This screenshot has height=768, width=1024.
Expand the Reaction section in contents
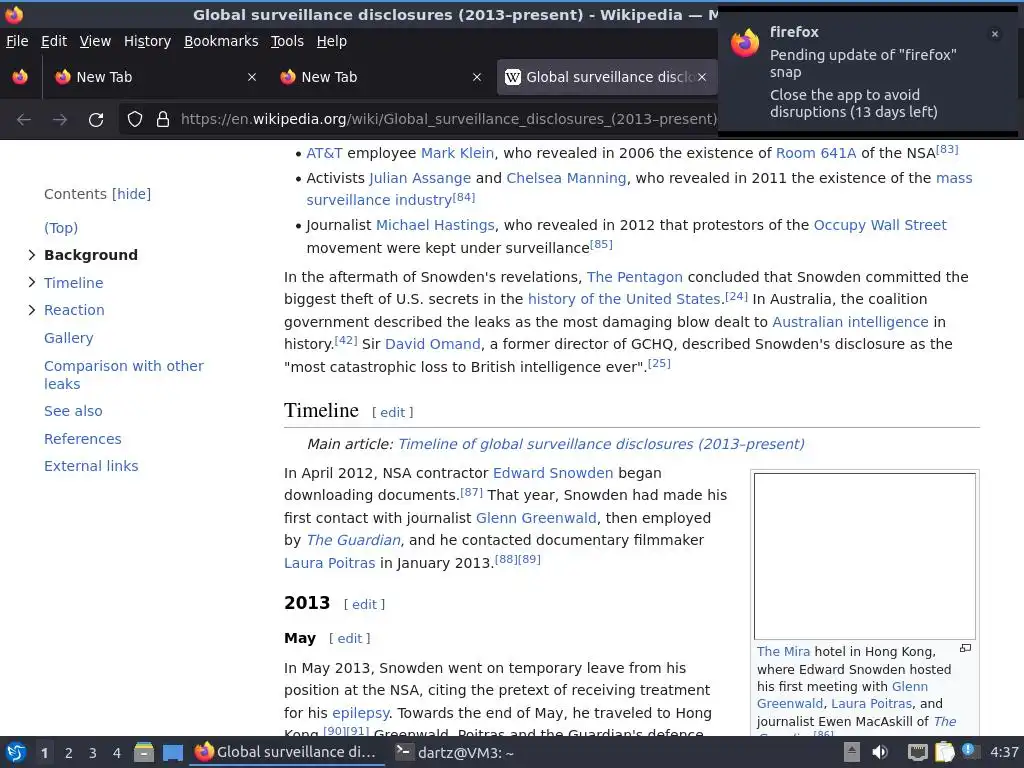[31, 310]
